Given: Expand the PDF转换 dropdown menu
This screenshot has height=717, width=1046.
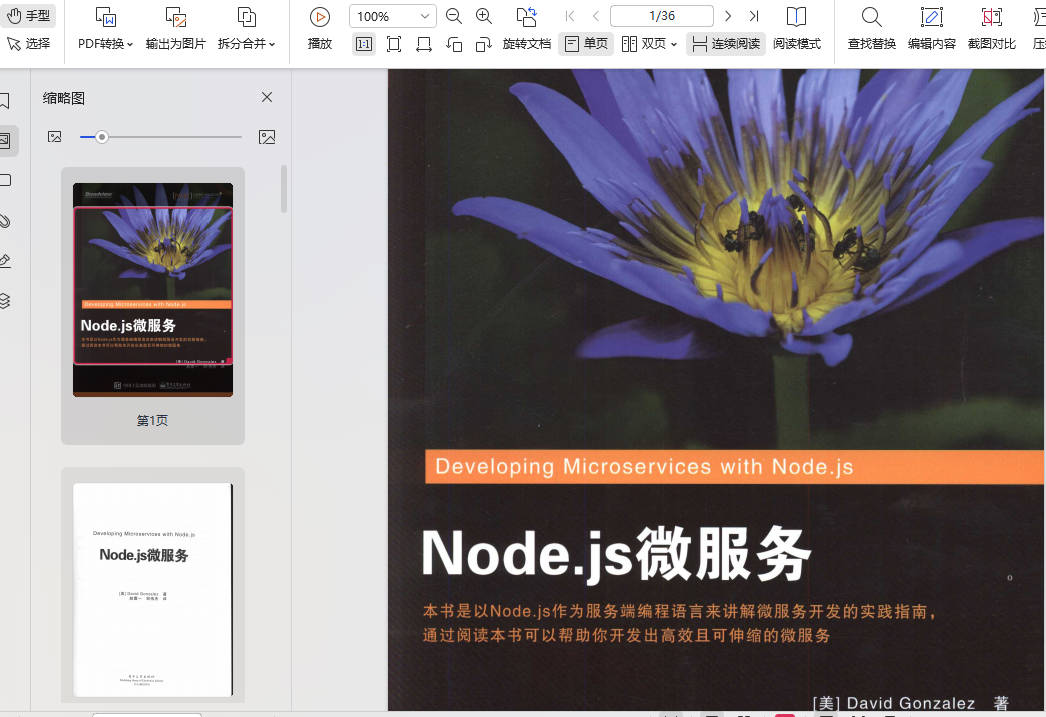Looking at the screenshot, I should [x=105, y=44].
